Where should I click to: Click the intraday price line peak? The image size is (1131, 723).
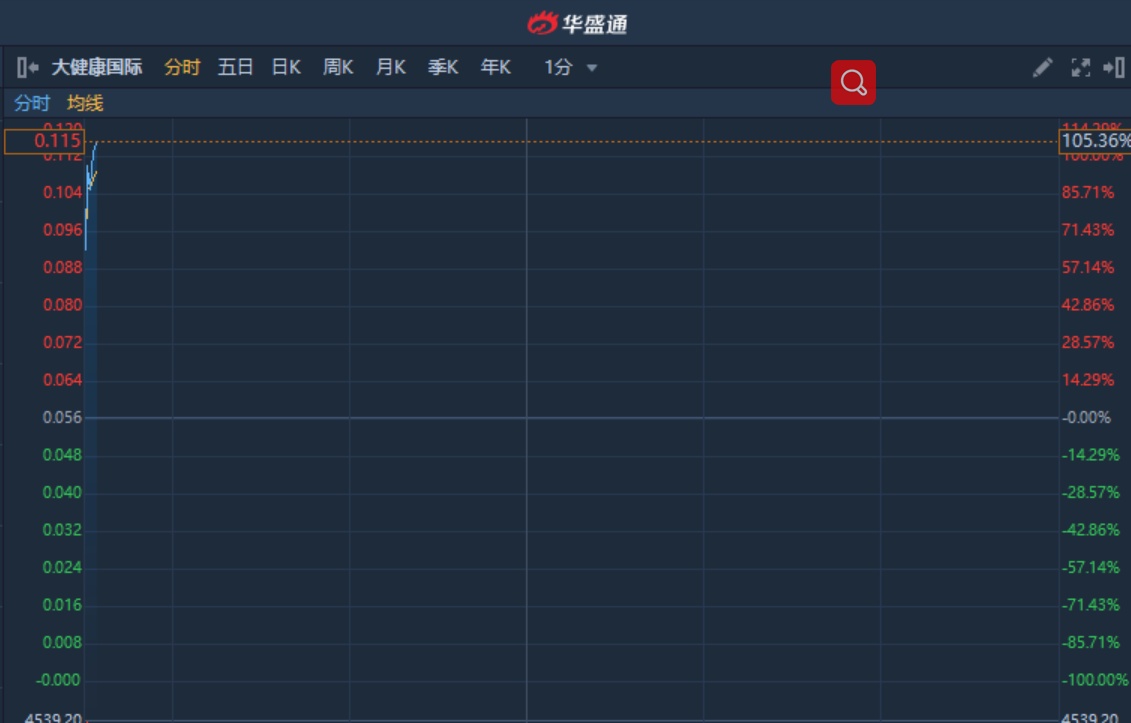[x=97, y=143]
